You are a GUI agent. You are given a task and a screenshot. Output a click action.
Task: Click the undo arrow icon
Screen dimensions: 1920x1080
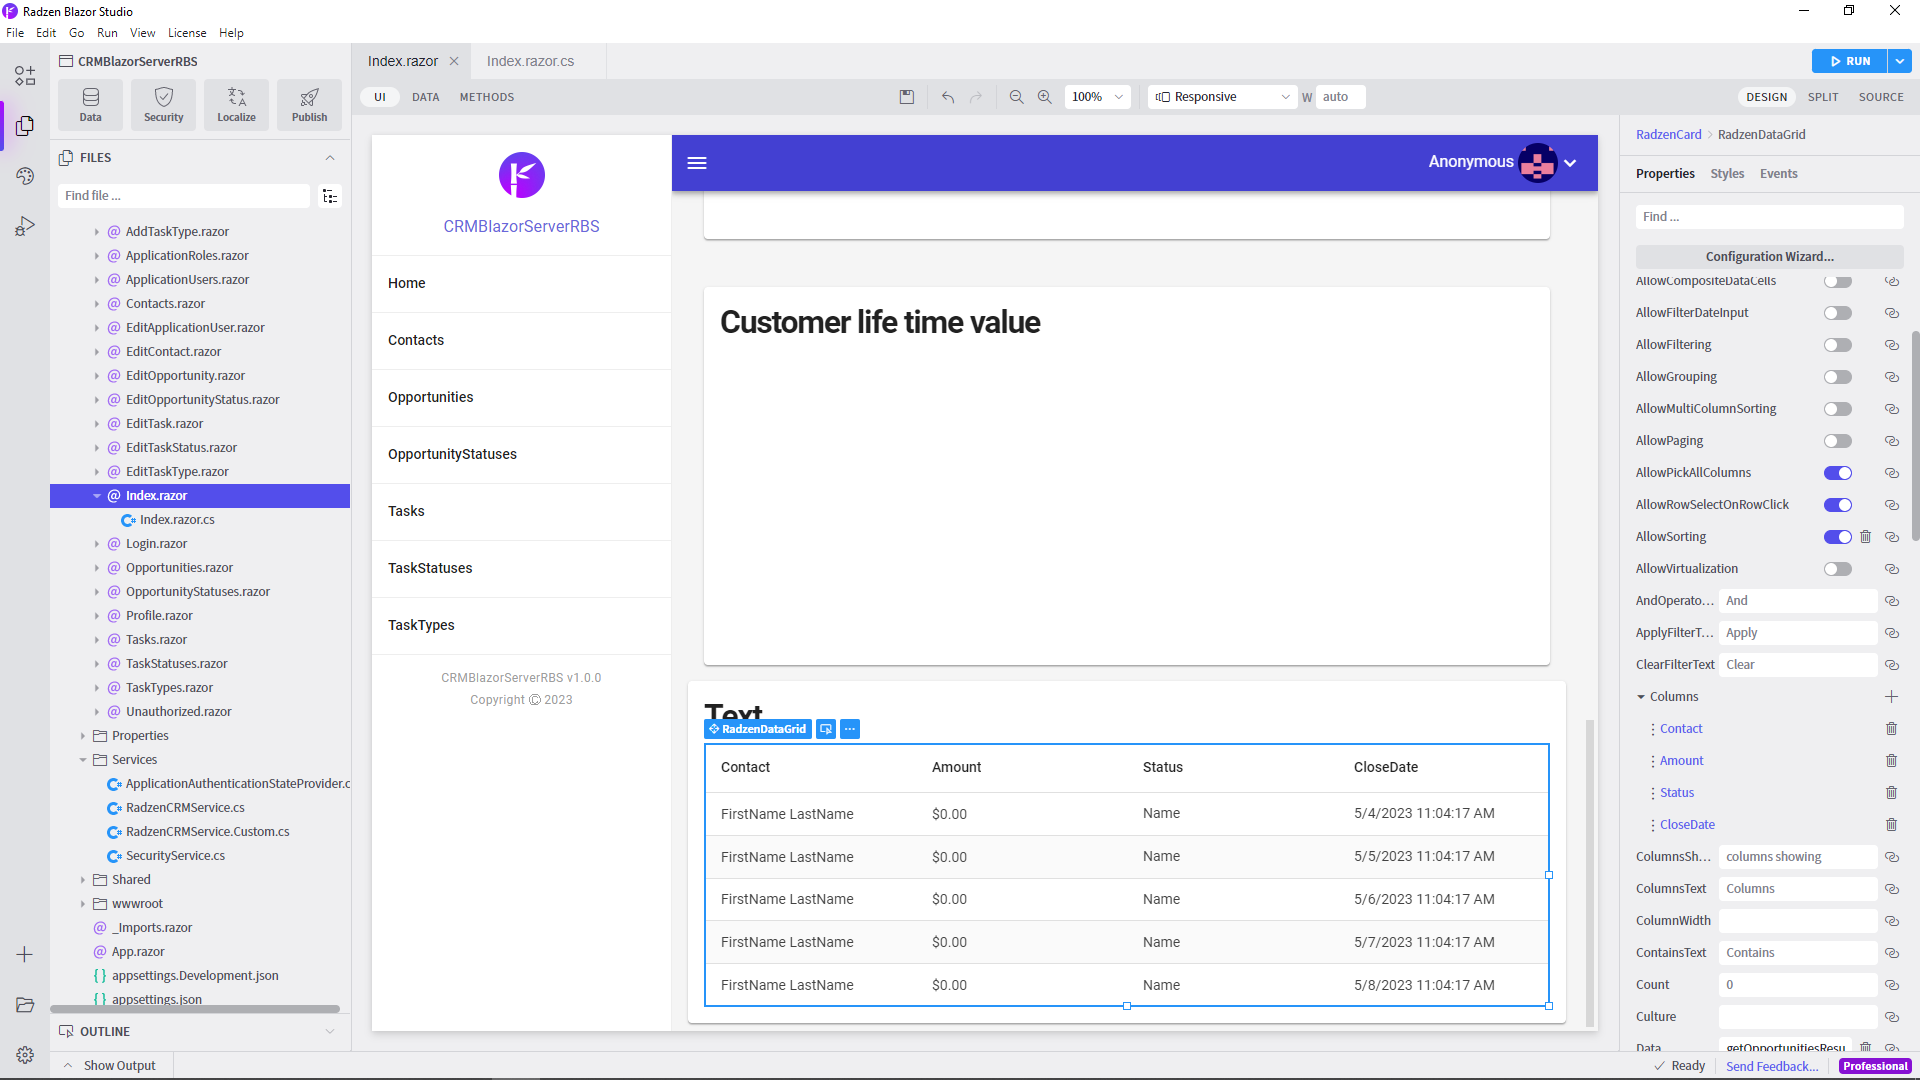948,97
